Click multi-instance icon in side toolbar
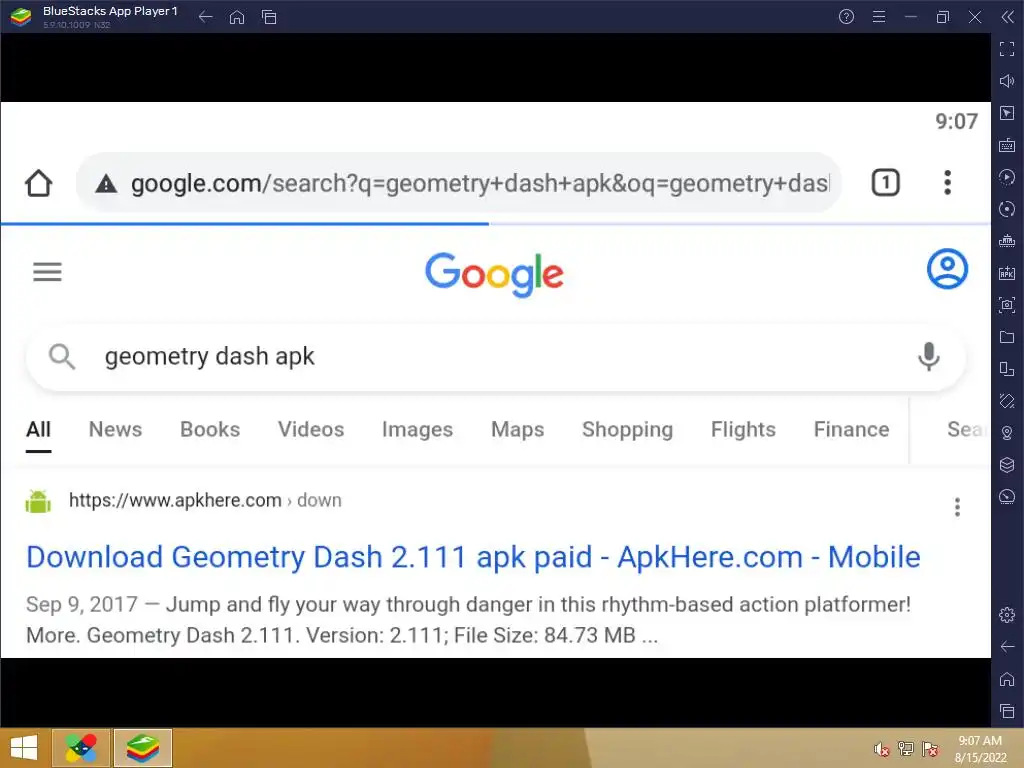Viewport: 1024px width, 768px height. click(x=1007, y=369)
